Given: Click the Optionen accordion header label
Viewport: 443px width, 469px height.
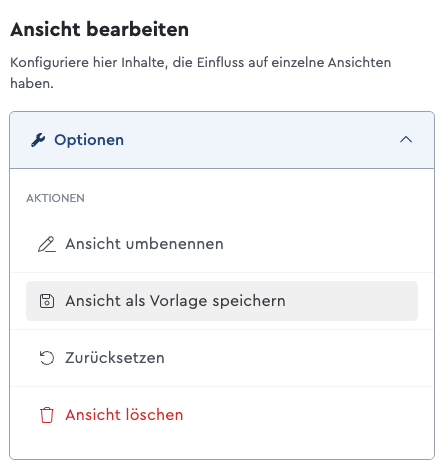Looking at the screenshot, I should point(89,140).
